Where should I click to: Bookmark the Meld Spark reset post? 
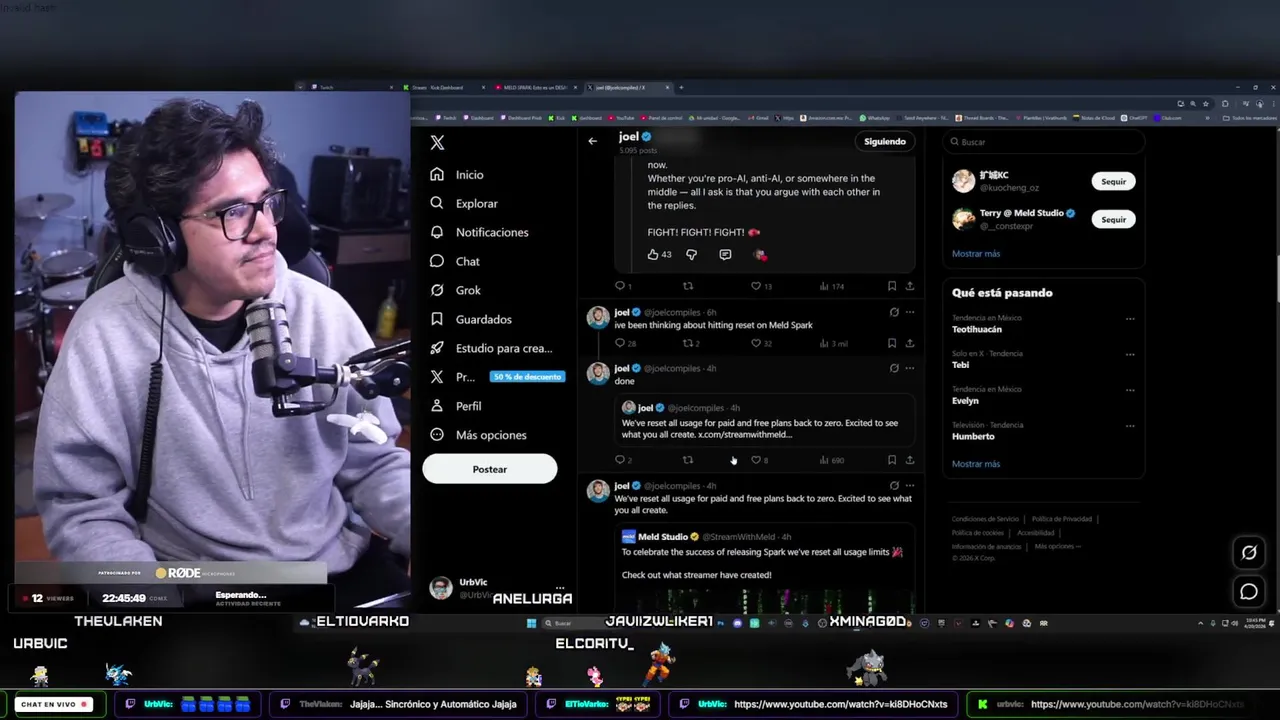pyautogui.click(x=892, y=343)
